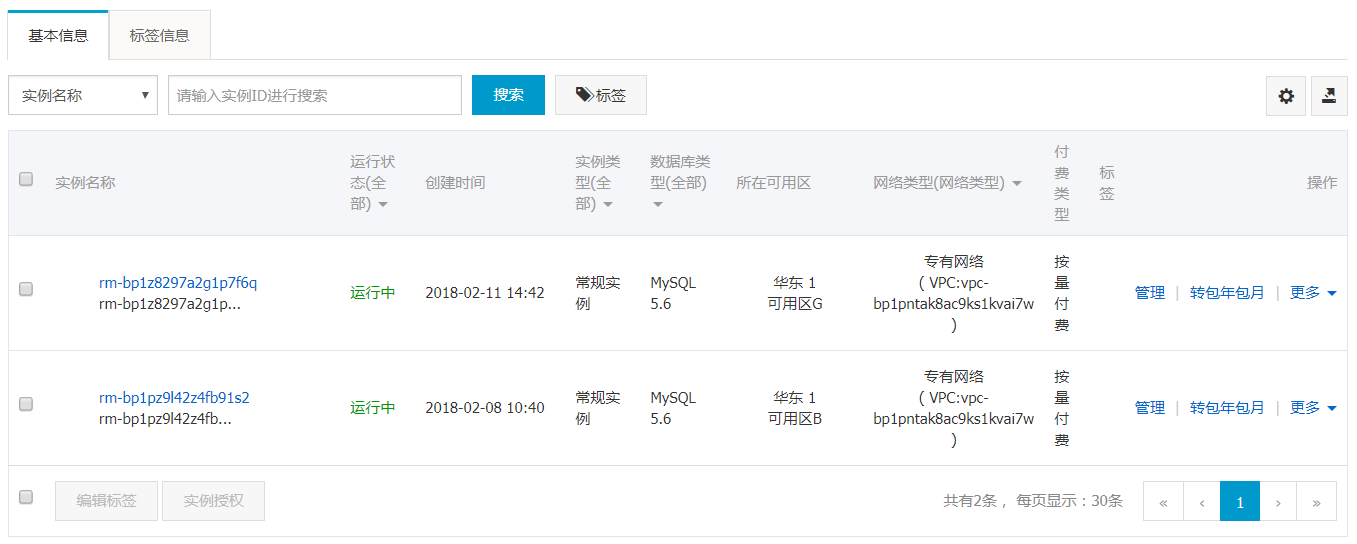Focus the instance ID search field
This screenshot has width=1357, height=544.
(x=315, y=95)
